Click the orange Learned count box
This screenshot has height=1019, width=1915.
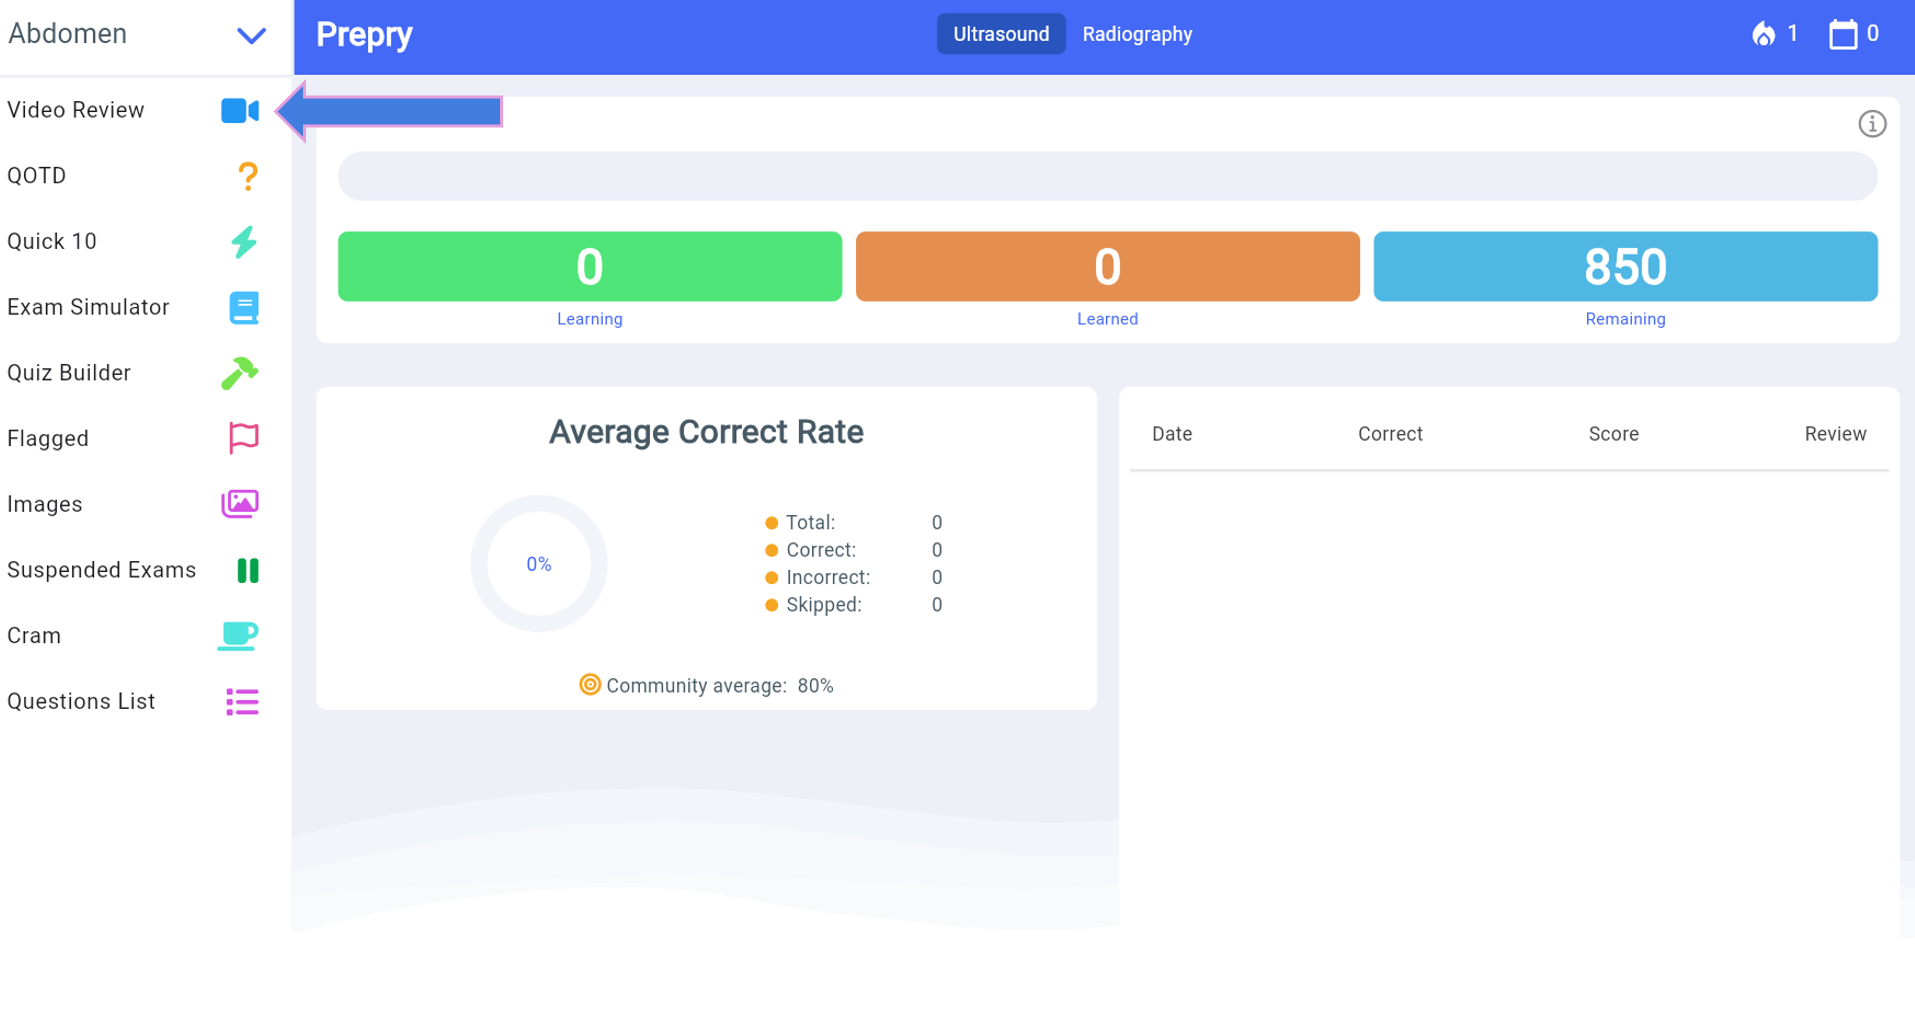click(x=1107, y=266)
